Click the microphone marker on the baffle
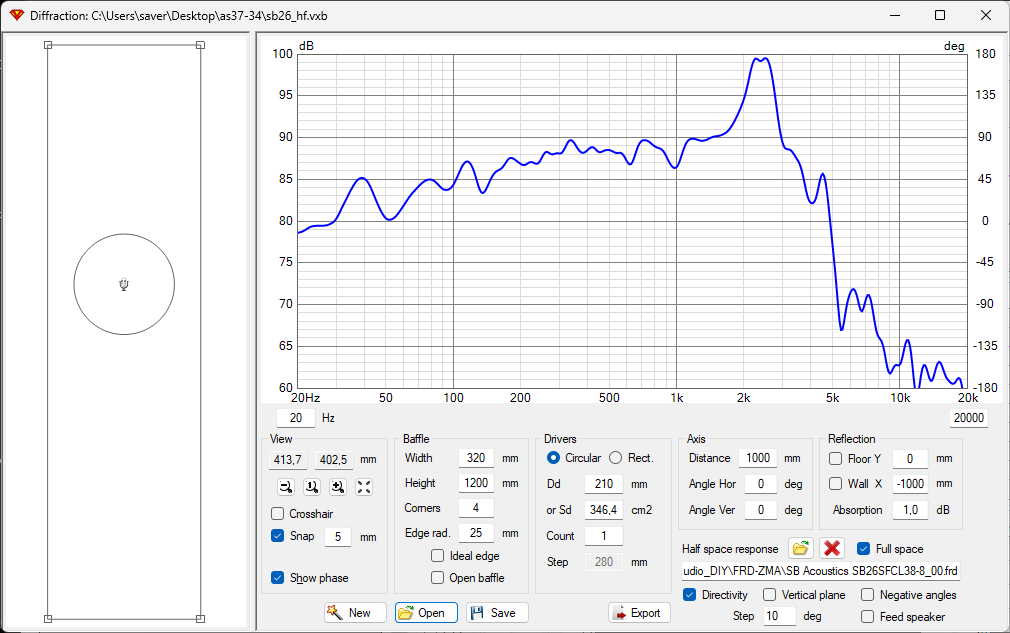 pos(124,285)
